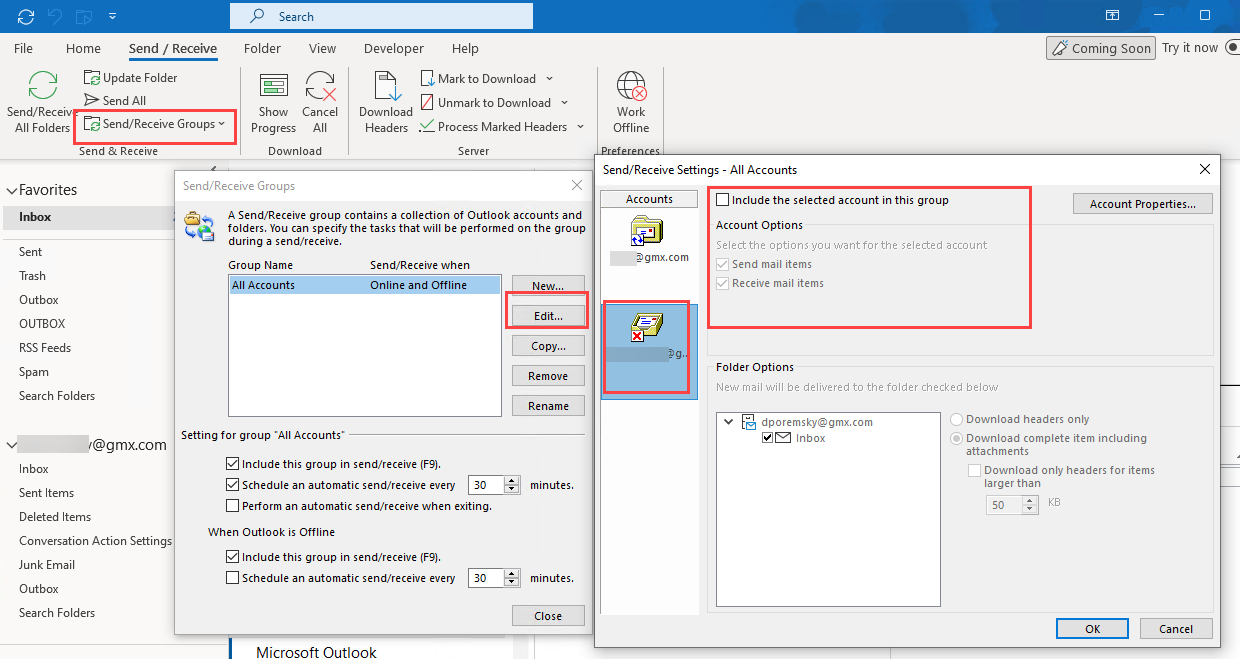Select second account icon with red X
Image resolution: width=1240 pixels, height=659 pixels.
tap(647, 328)
